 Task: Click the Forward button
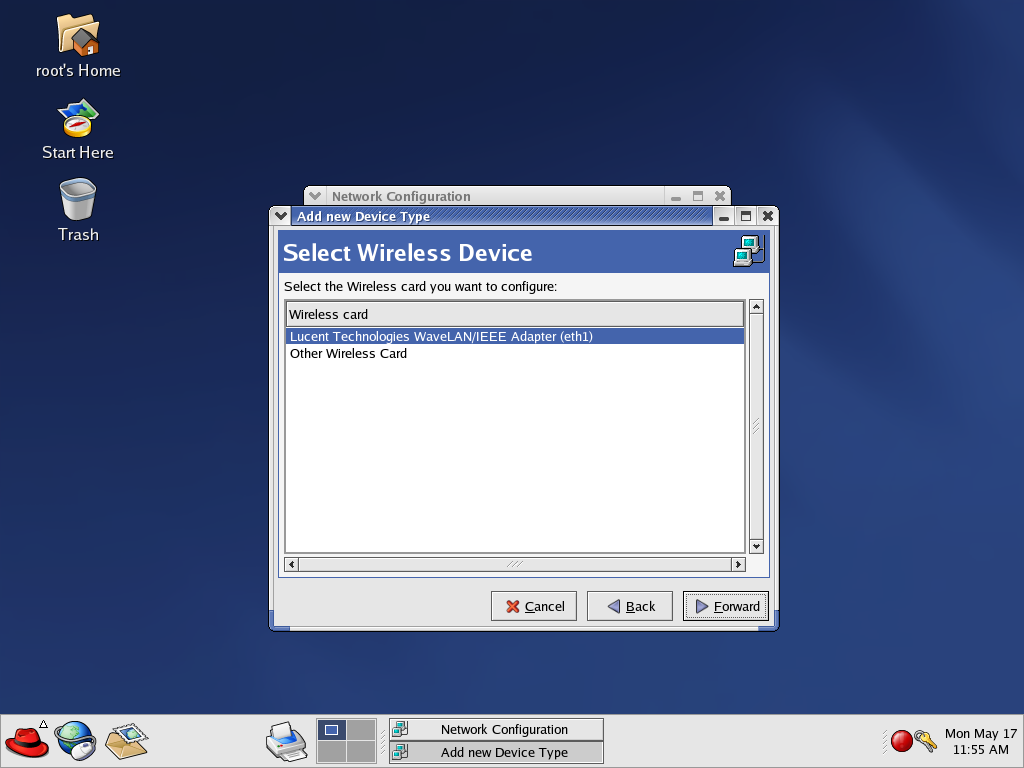(726, 606)
